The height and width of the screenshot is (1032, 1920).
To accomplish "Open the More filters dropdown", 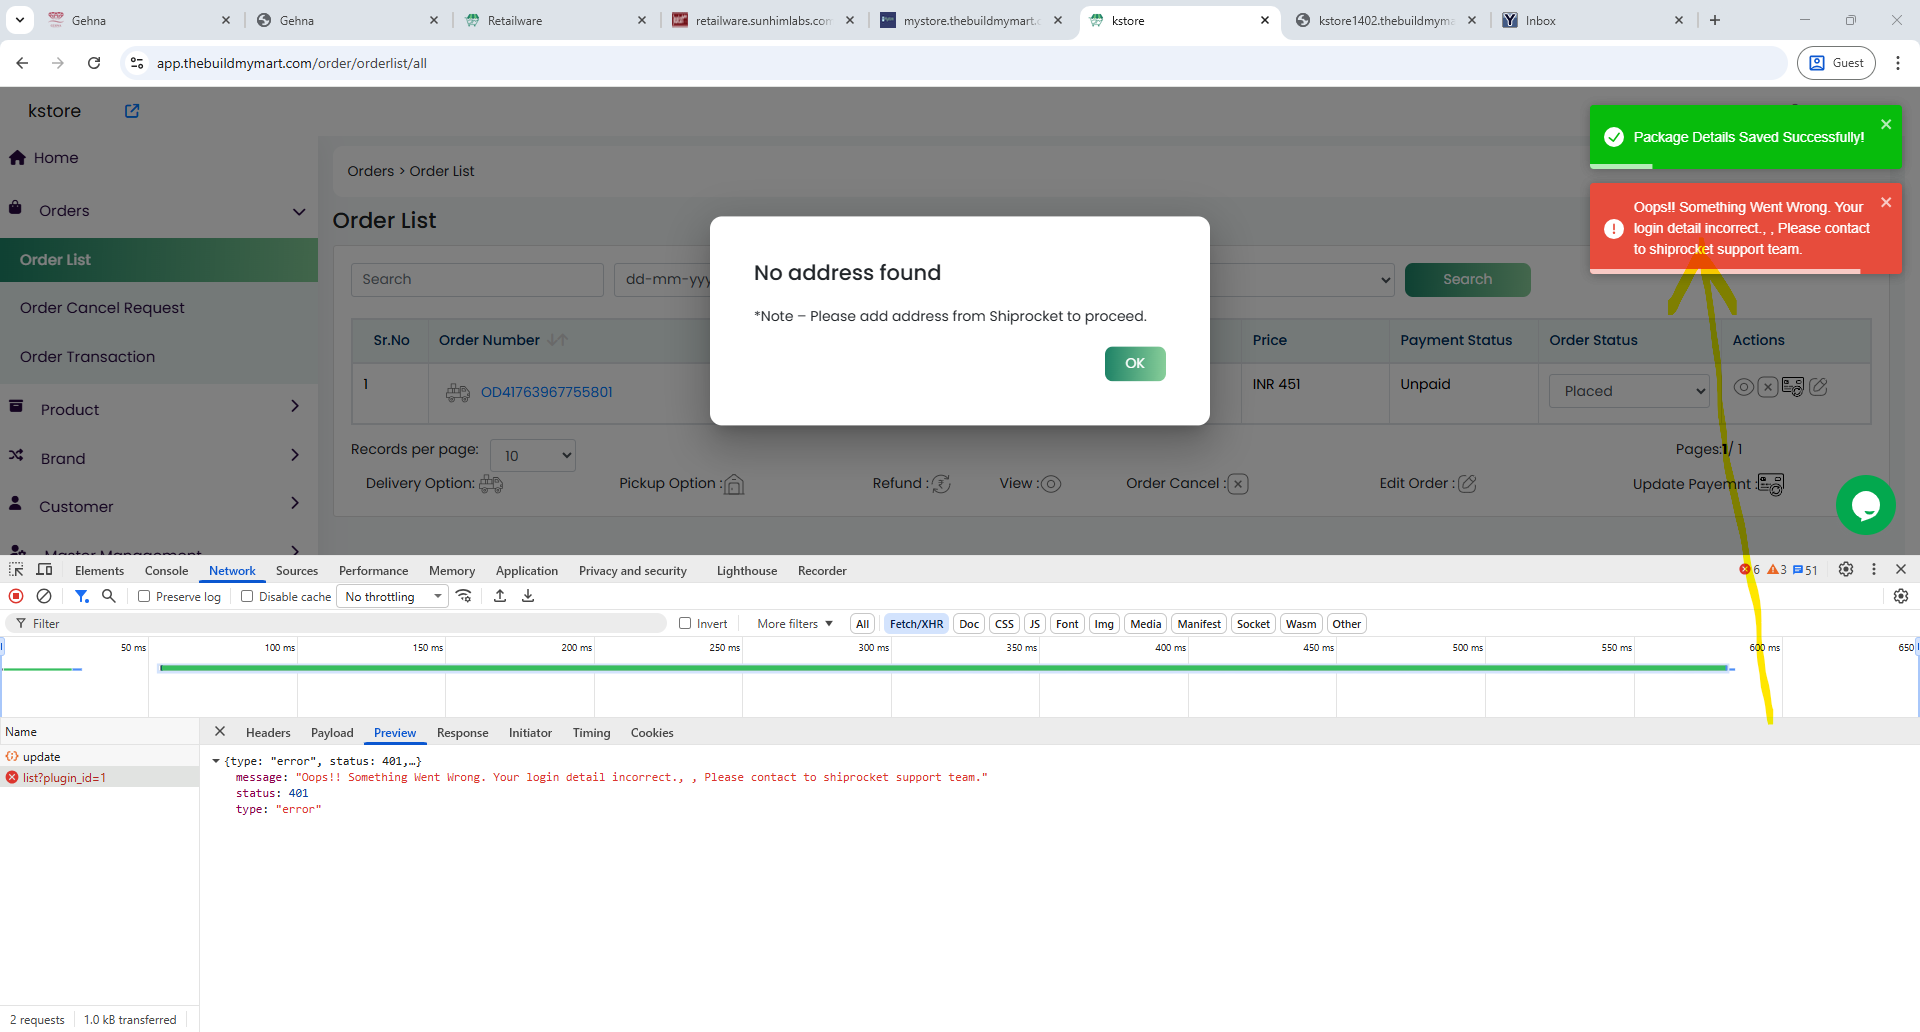I will point(795,624).
